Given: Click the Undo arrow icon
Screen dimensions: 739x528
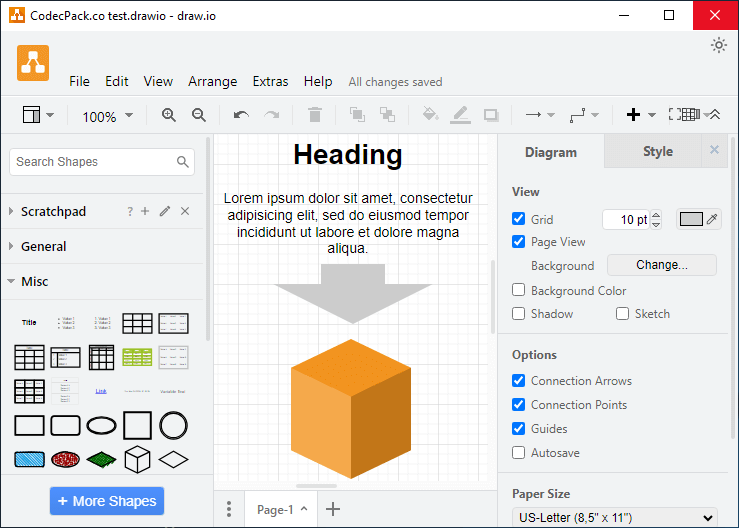Looking at the screenshot, I should click(241, 115).
